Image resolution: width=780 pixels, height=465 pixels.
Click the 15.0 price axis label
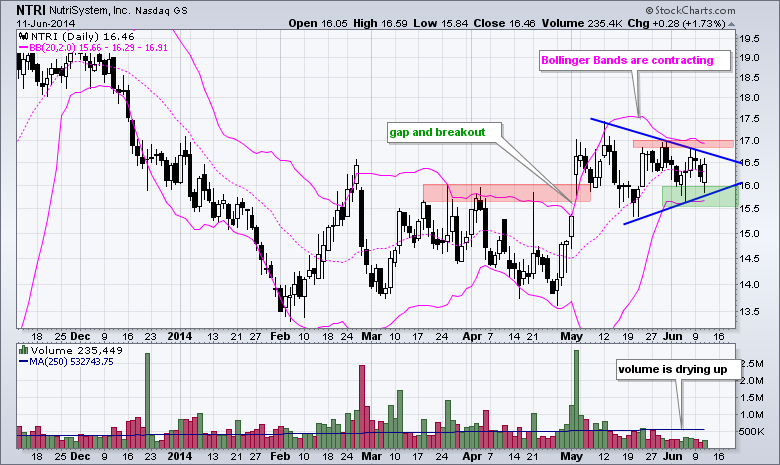(x=749, y=233)
